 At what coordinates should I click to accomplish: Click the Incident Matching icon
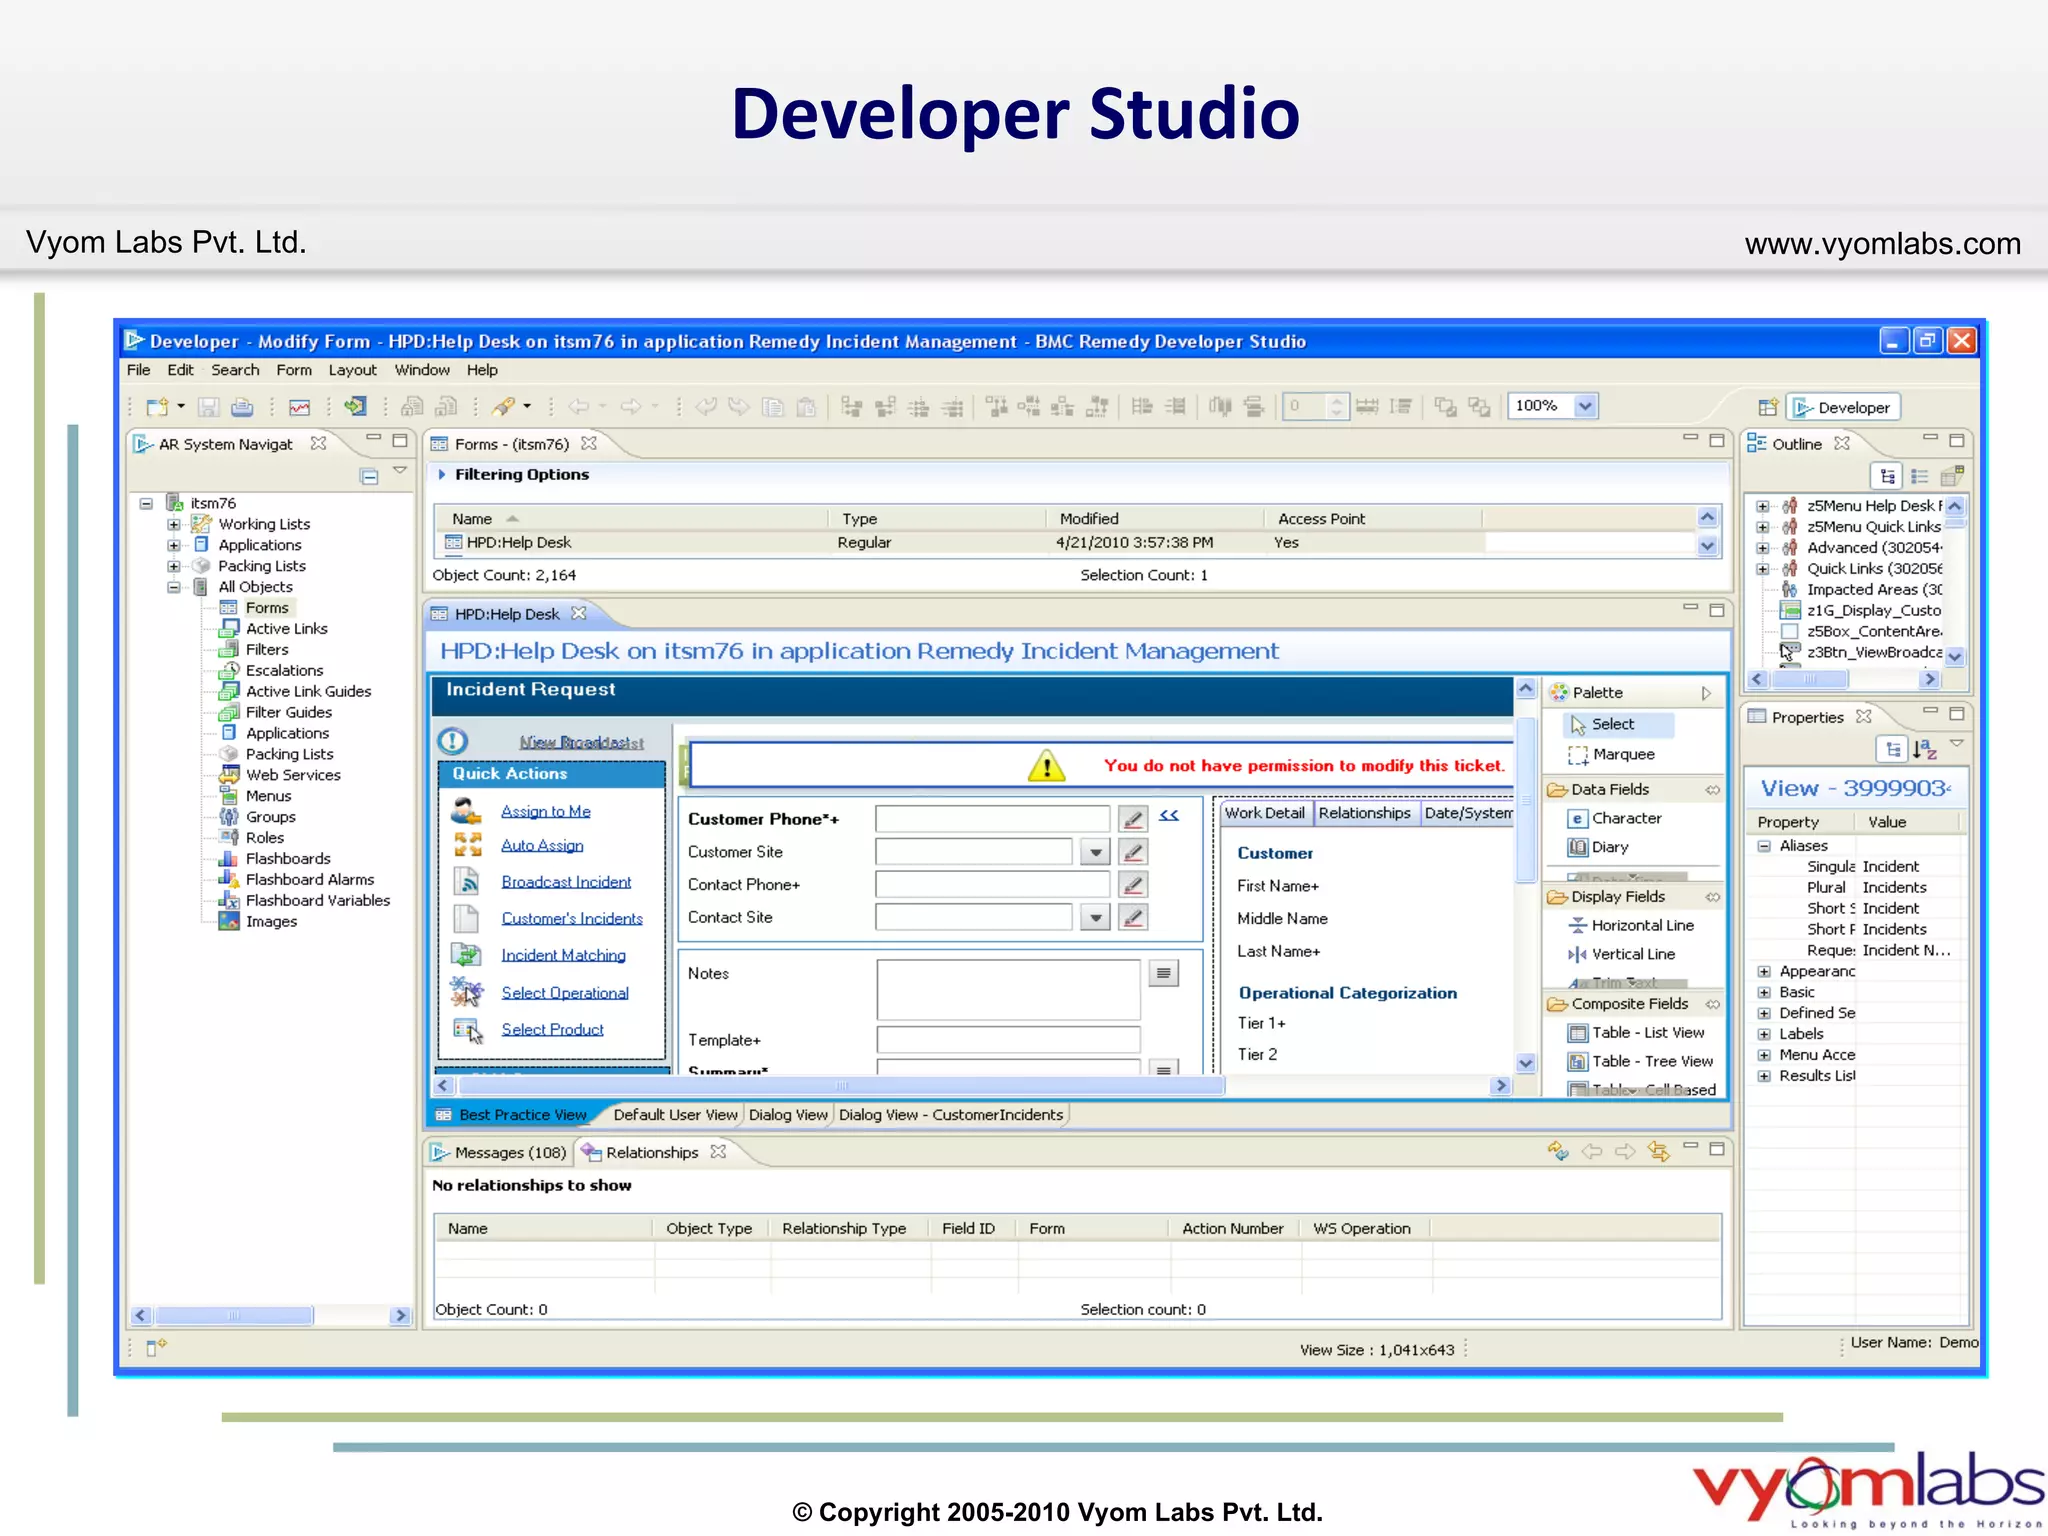click(467, 955)
